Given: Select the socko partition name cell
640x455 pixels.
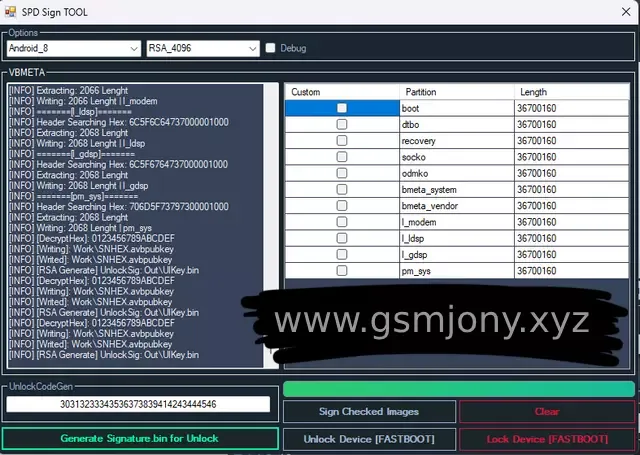Looking at the screenshot, I should coord(457,157).
